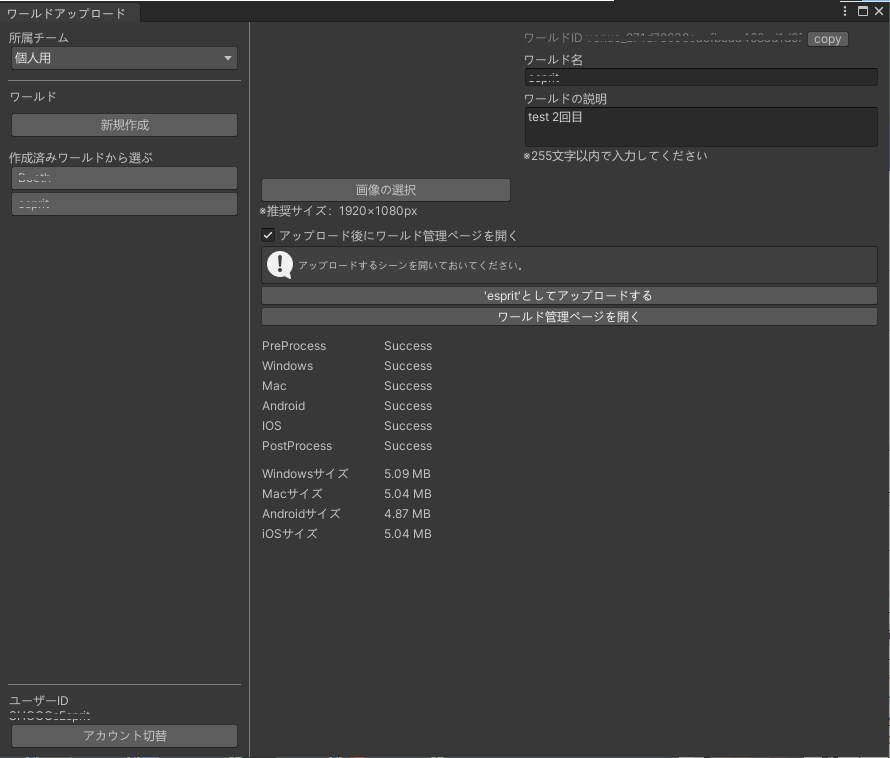Click the ワールドID value text
The height and width of the screenshot is (758, 890).
(x=693, y=39)
